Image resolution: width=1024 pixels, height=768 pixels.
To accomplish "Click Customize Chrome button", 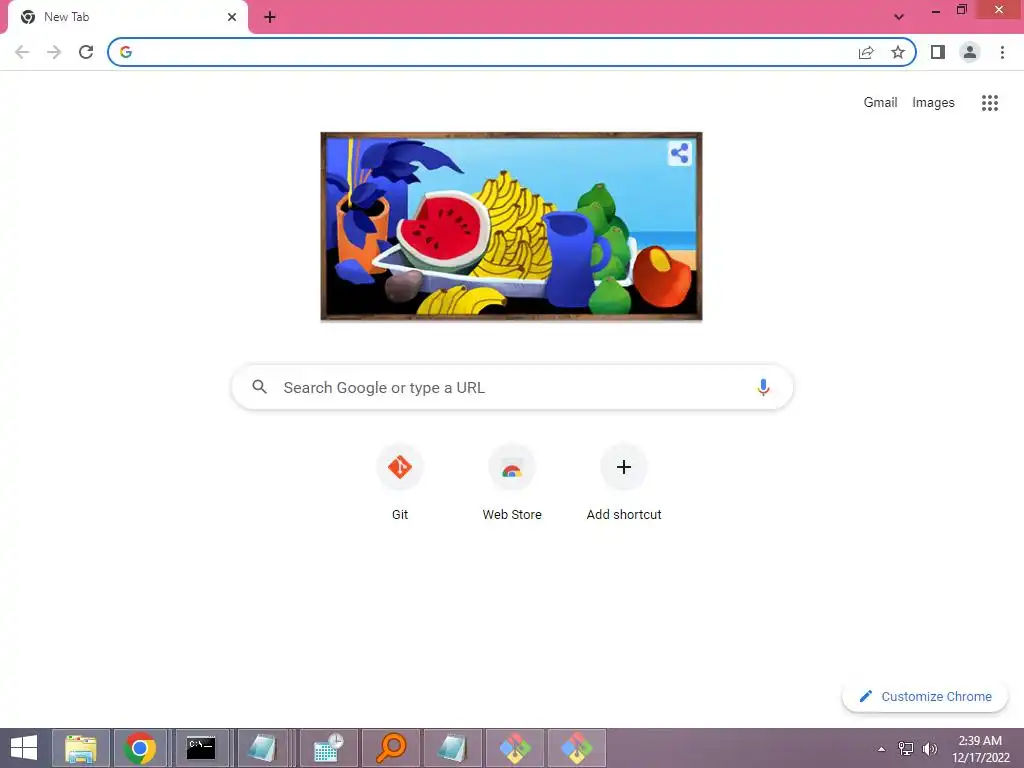I will [925, 697].
